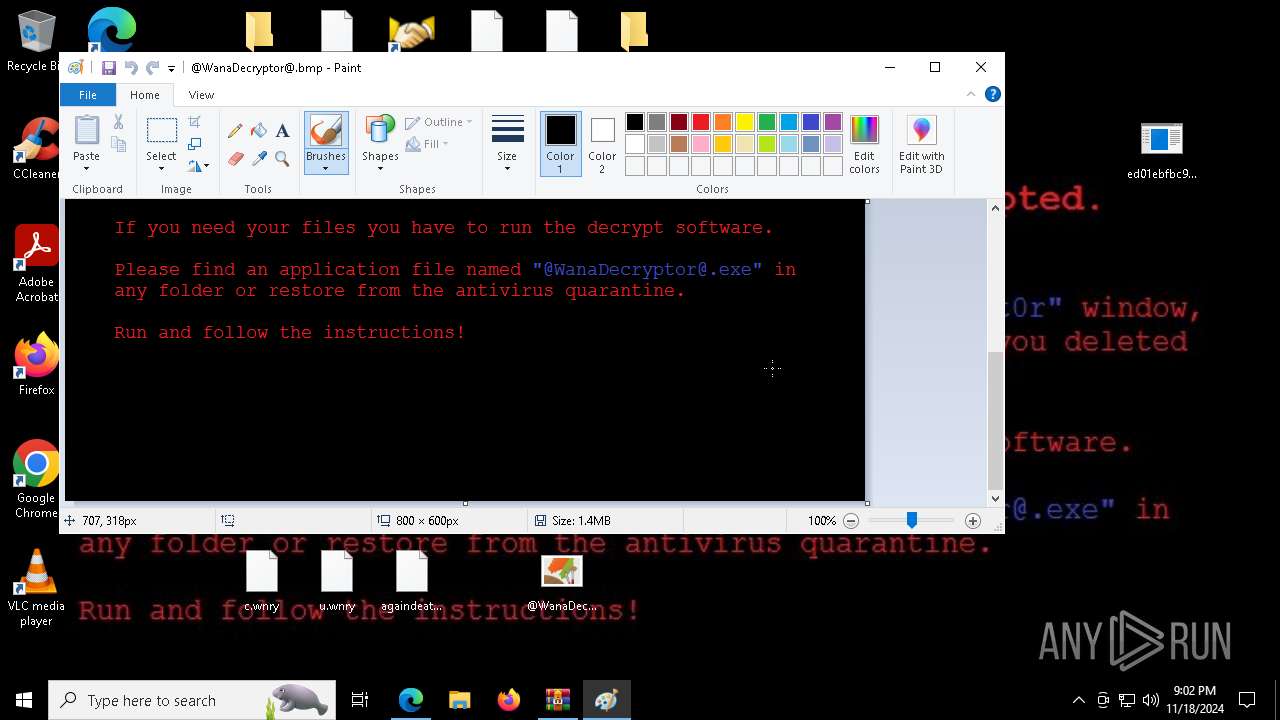Click the Paste clipboard icon

point(86,130)
